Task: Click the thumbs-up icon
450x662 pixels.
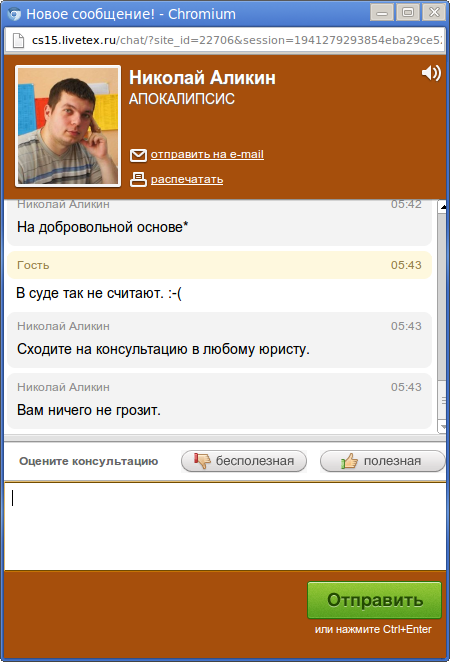Action: tap(350, 461)
